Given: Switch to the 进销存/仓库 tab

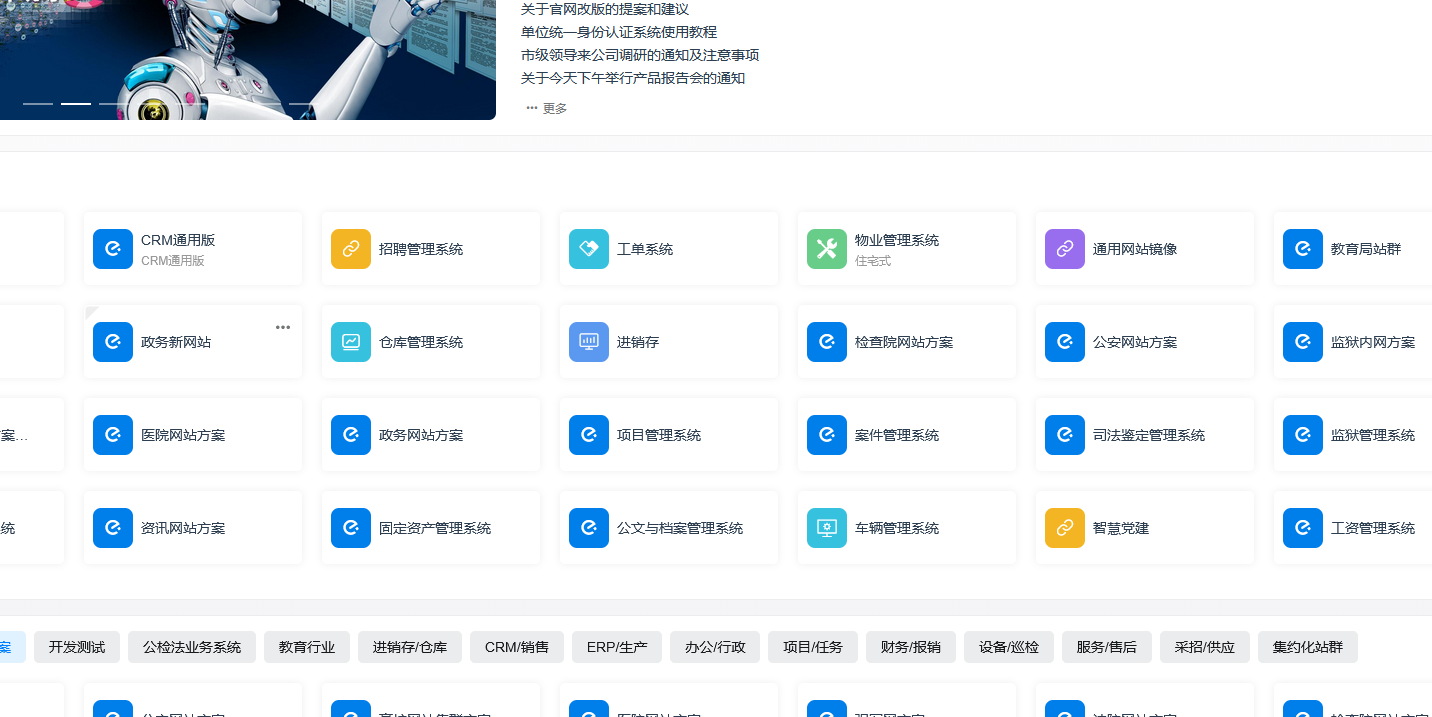Looking at the screenshot, I should (x=410, y=647).
